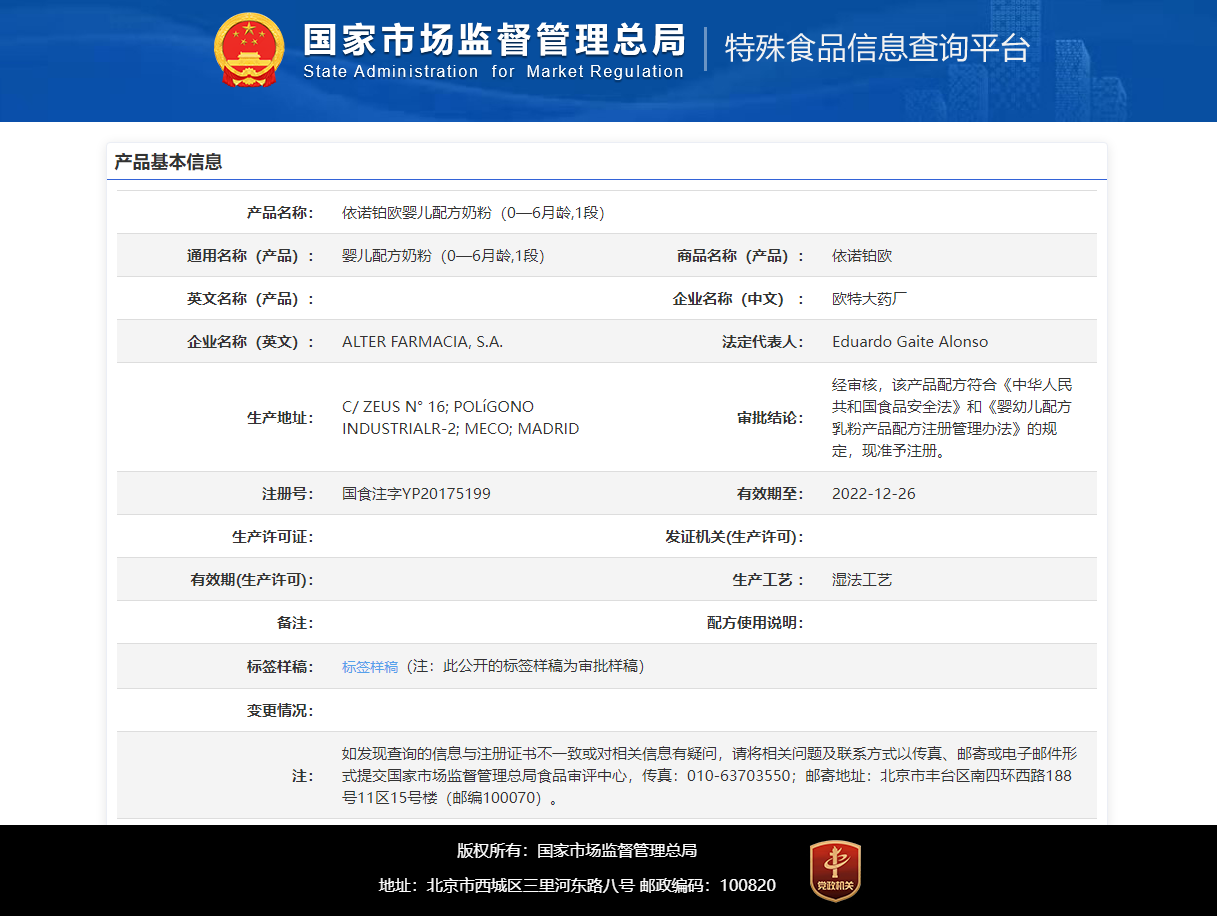This screenshot has height=916, width=1217.
Task: Click the 生产工艺 label
Action: click(768, 580)
